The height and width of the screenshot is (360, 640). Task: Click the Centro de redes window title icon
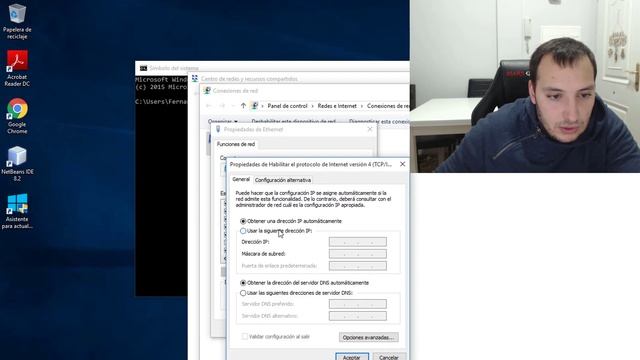[195, 78]
